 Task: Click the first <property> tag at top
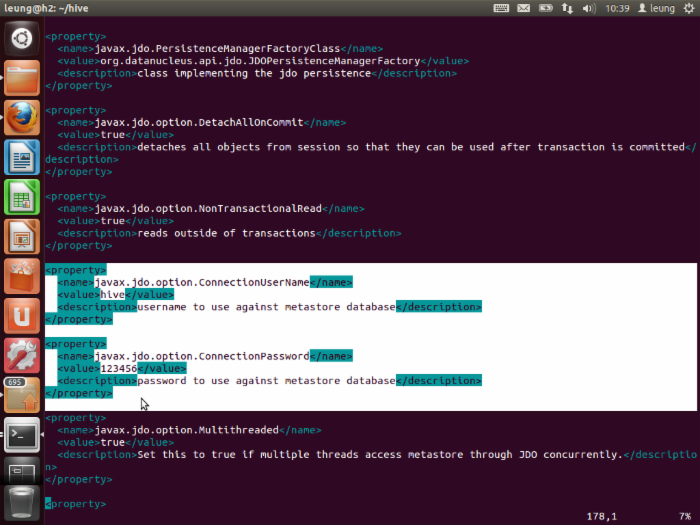click(x=76, y=36)
